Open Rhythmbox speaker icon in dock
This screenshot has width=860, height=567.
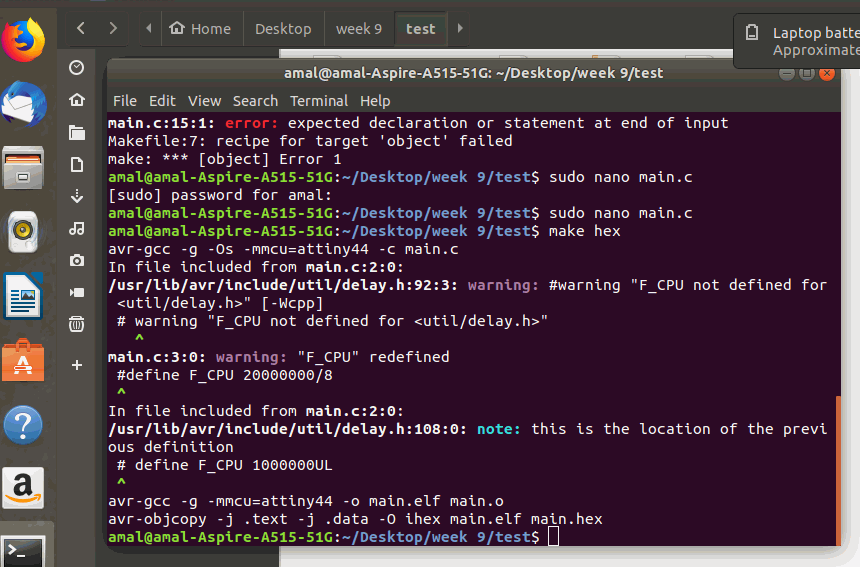[x=23, y=232]
